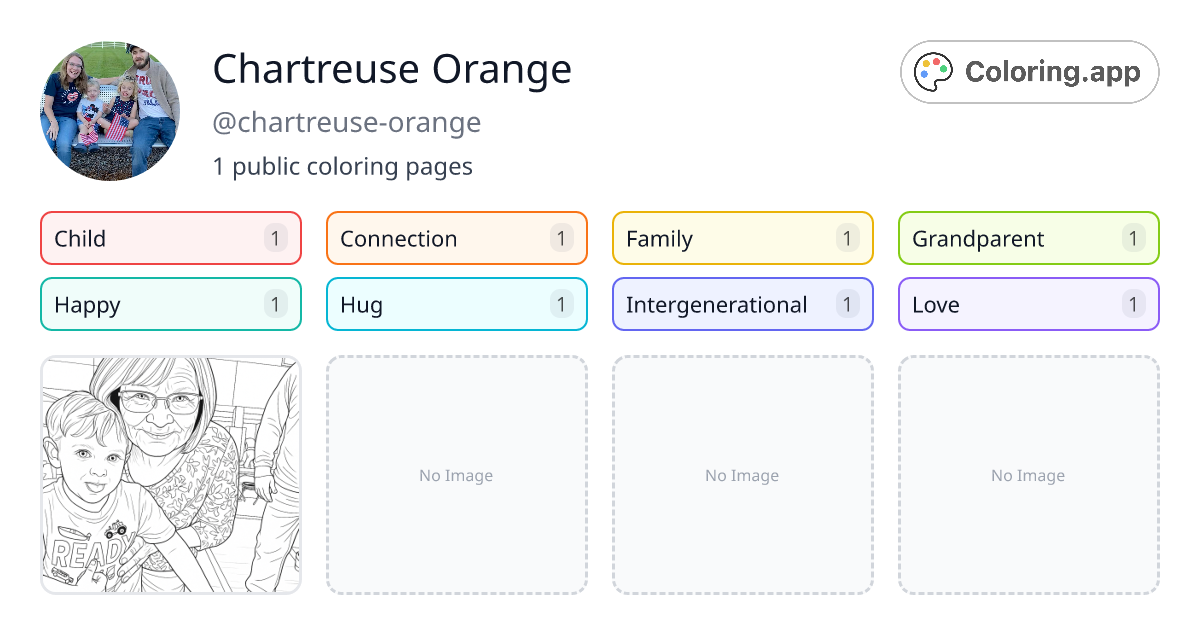Click the count badge on Child tag
The image size is (1200, 630).
point(276,238)
